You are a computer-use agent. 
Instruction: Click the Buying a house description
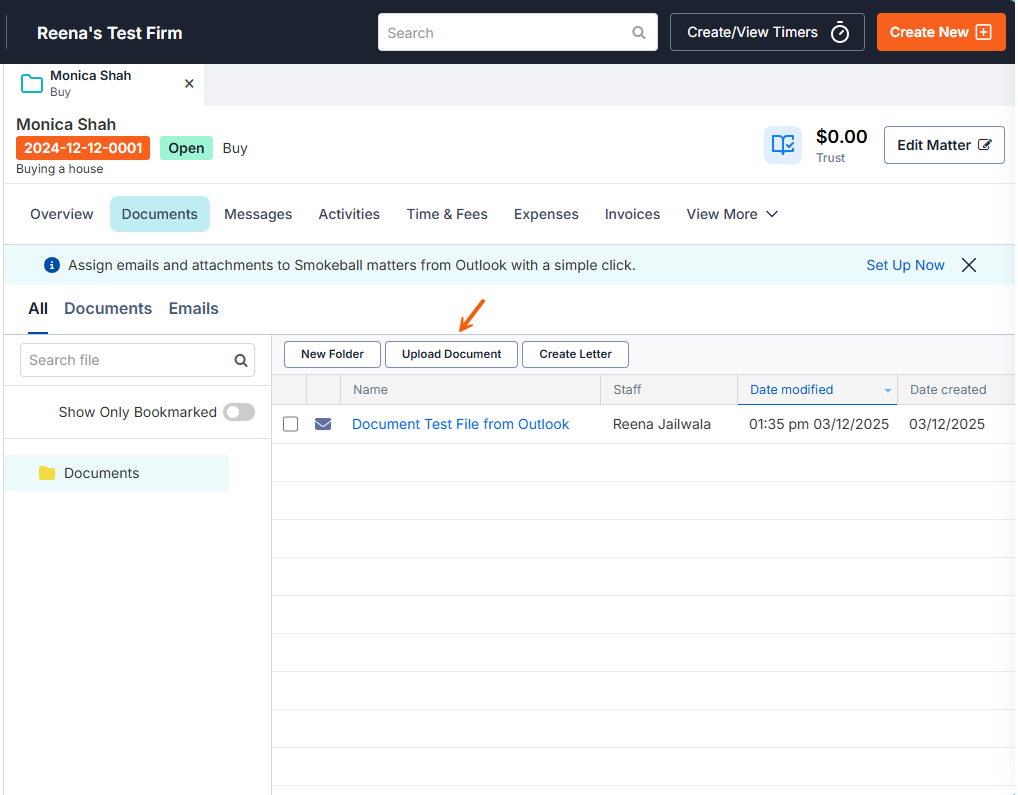coord(60,169)
